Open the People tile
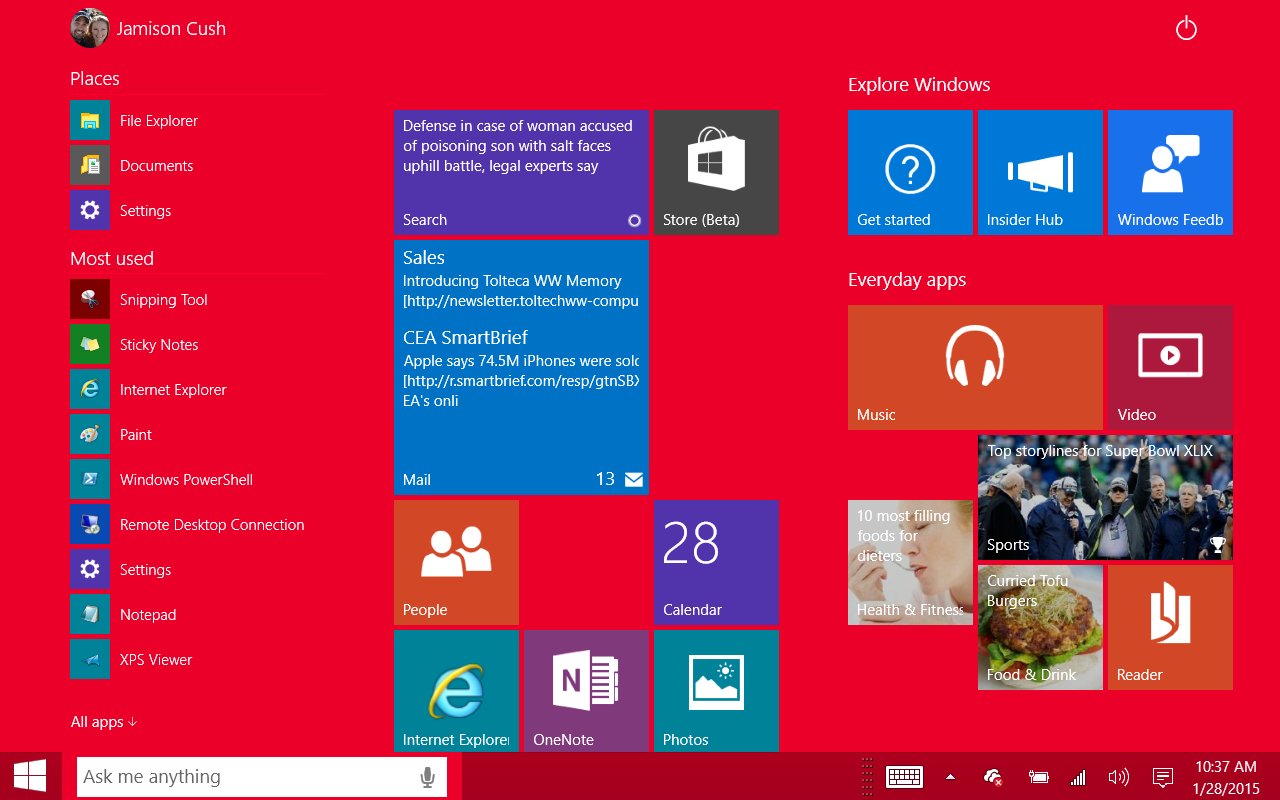Viewport: 1280px width, 800px height. tap(456, 562)
